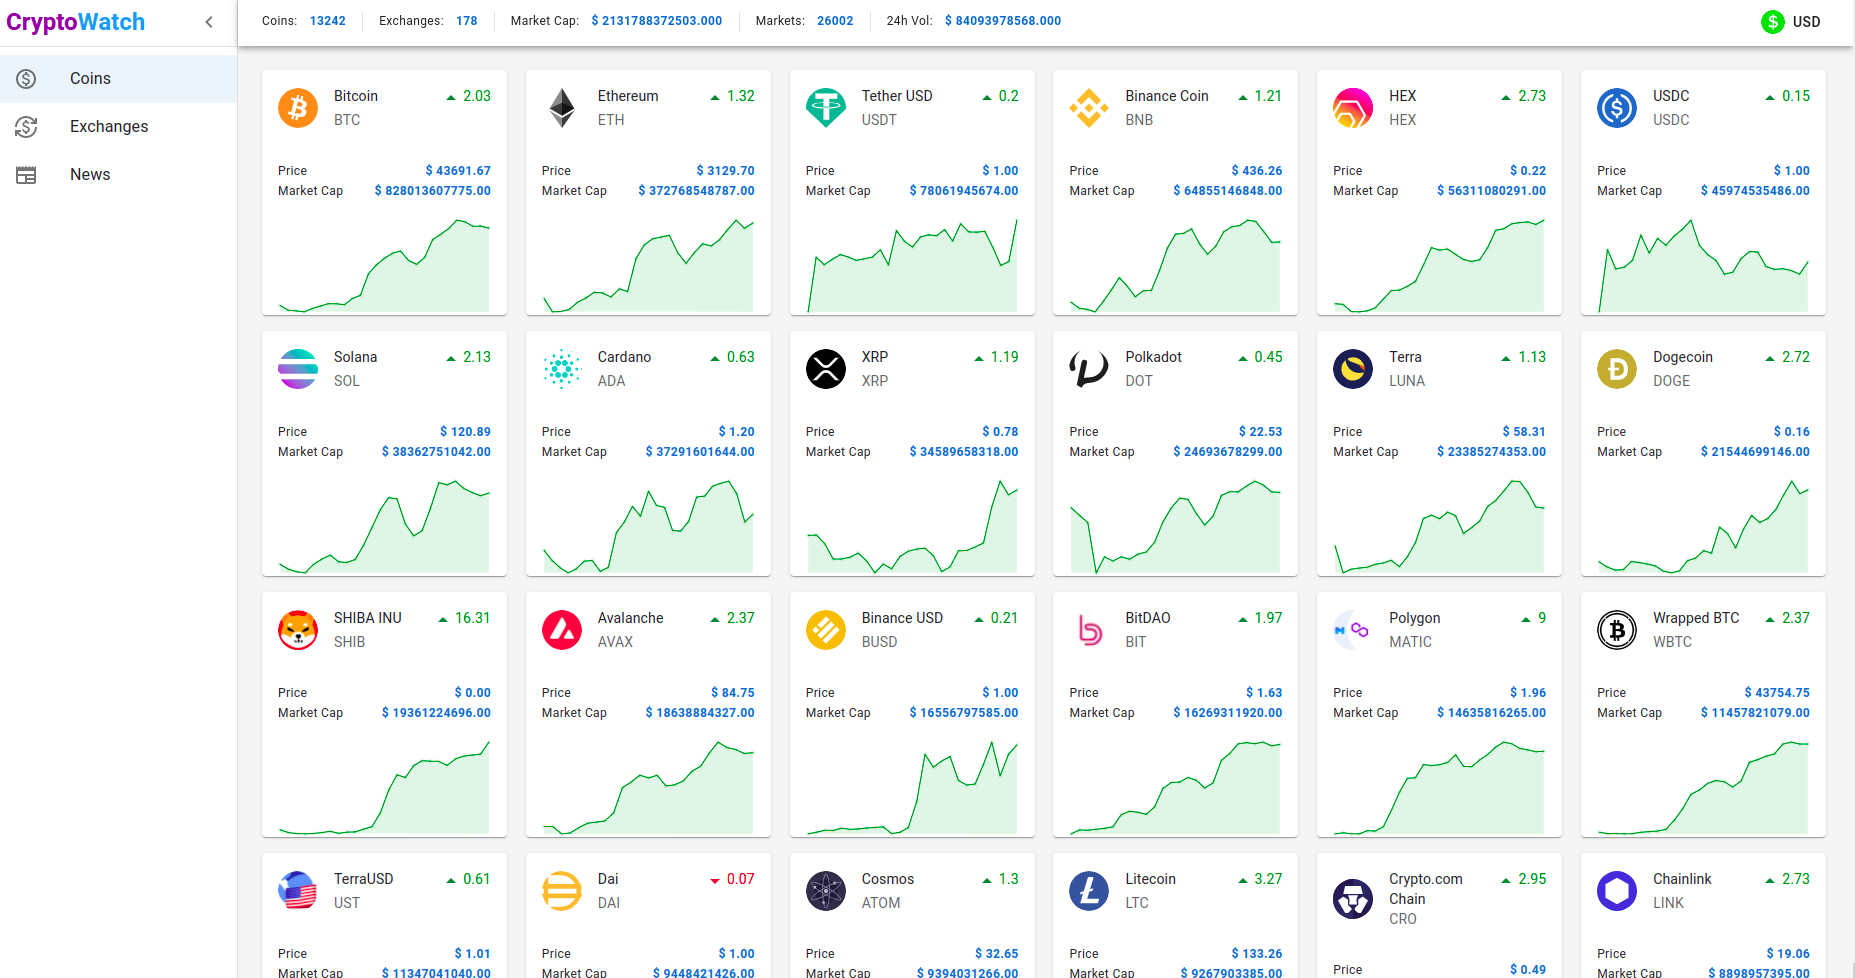1855x978 pixels.
Task: Click the Coins count 13242
Action: point(328,21)
